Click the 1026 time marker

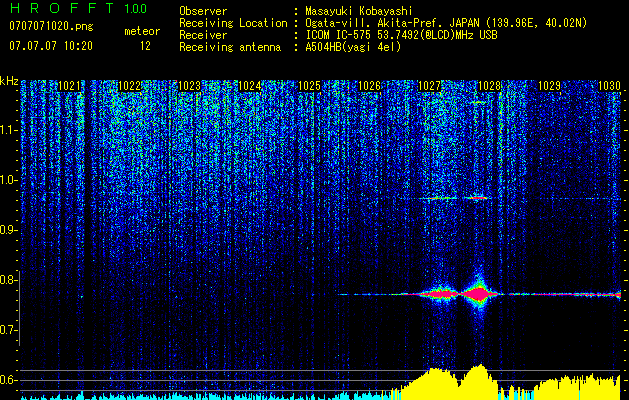click(x=369, y=86)
